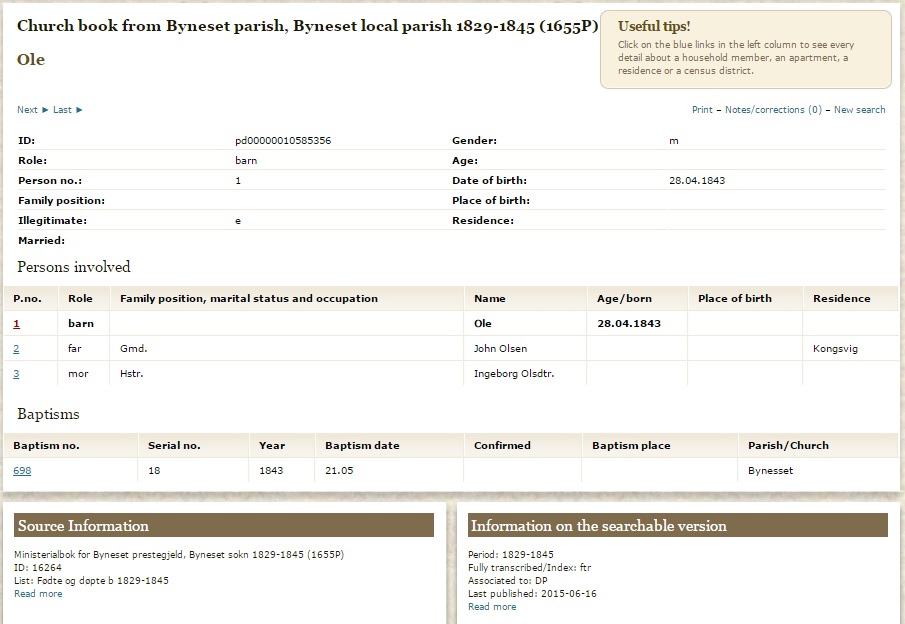Click the Persons involved heading
This screenshot has height=624, width=905.
tap(74, 267)
